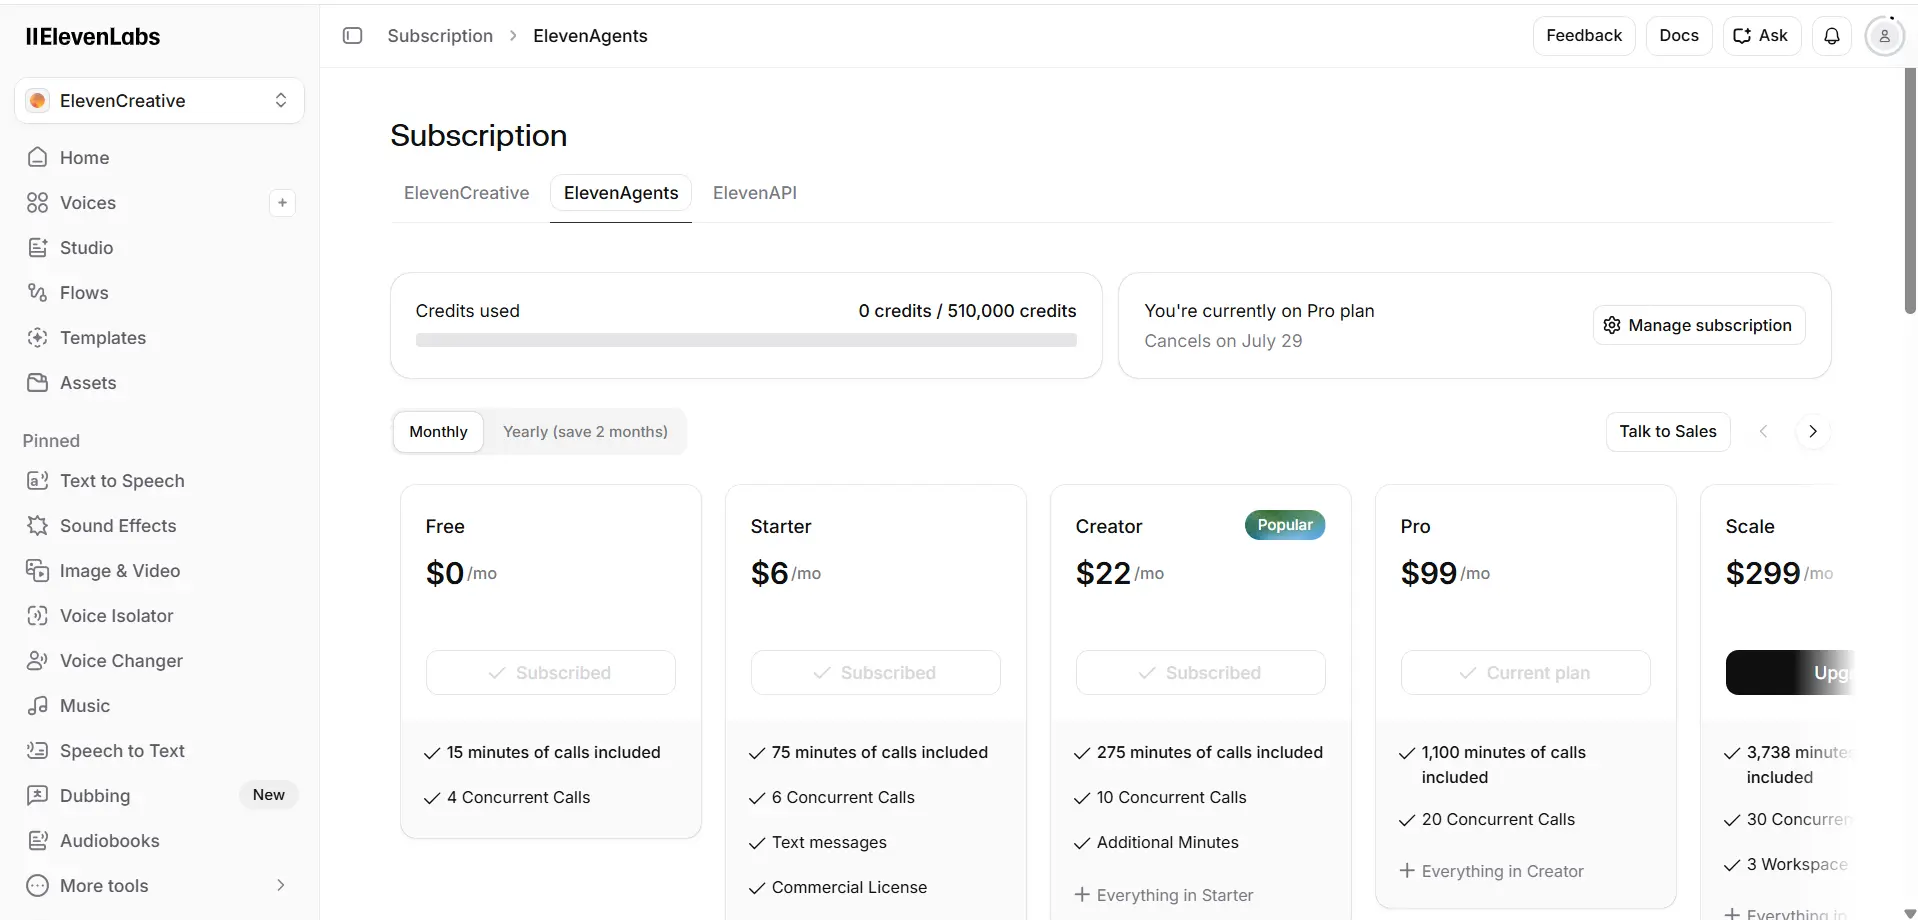Click the Pinned section label
Image resolution: width=1918 pixels, height=920 pixels.
click(x=51, y=441)
